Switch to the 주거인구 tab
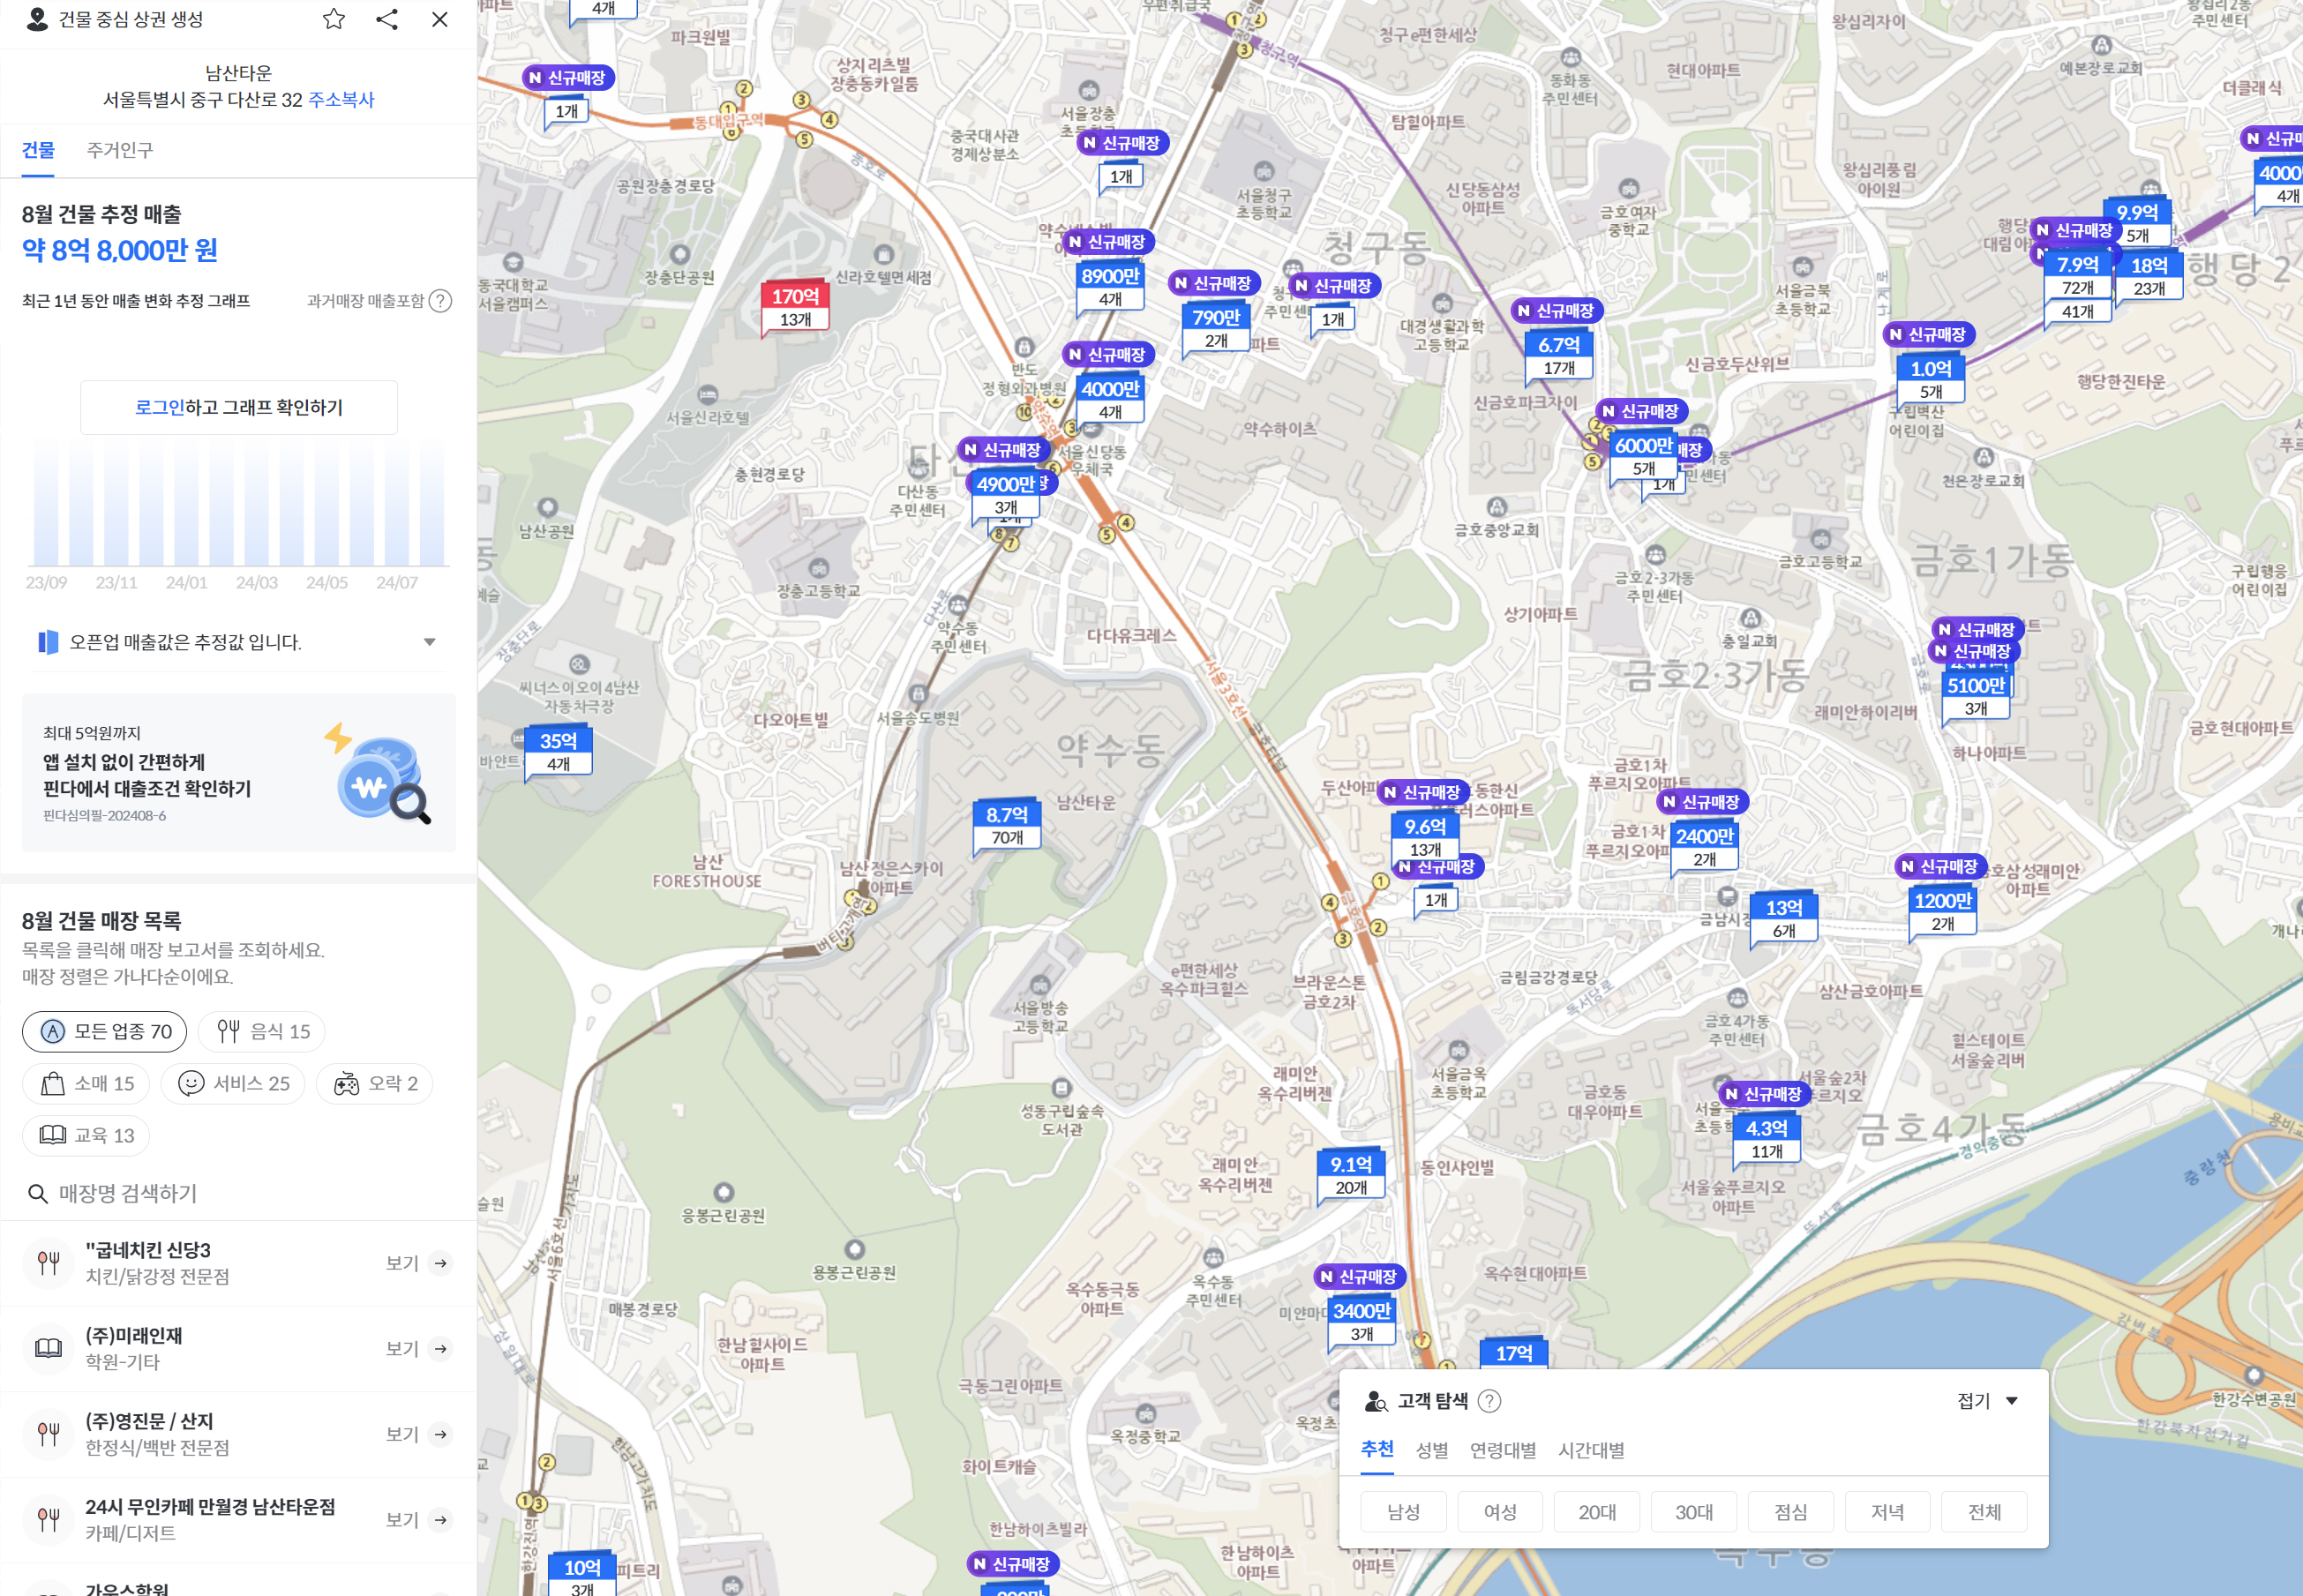This screenshot has width=2303, height=1596. click(x=120, y=150)
